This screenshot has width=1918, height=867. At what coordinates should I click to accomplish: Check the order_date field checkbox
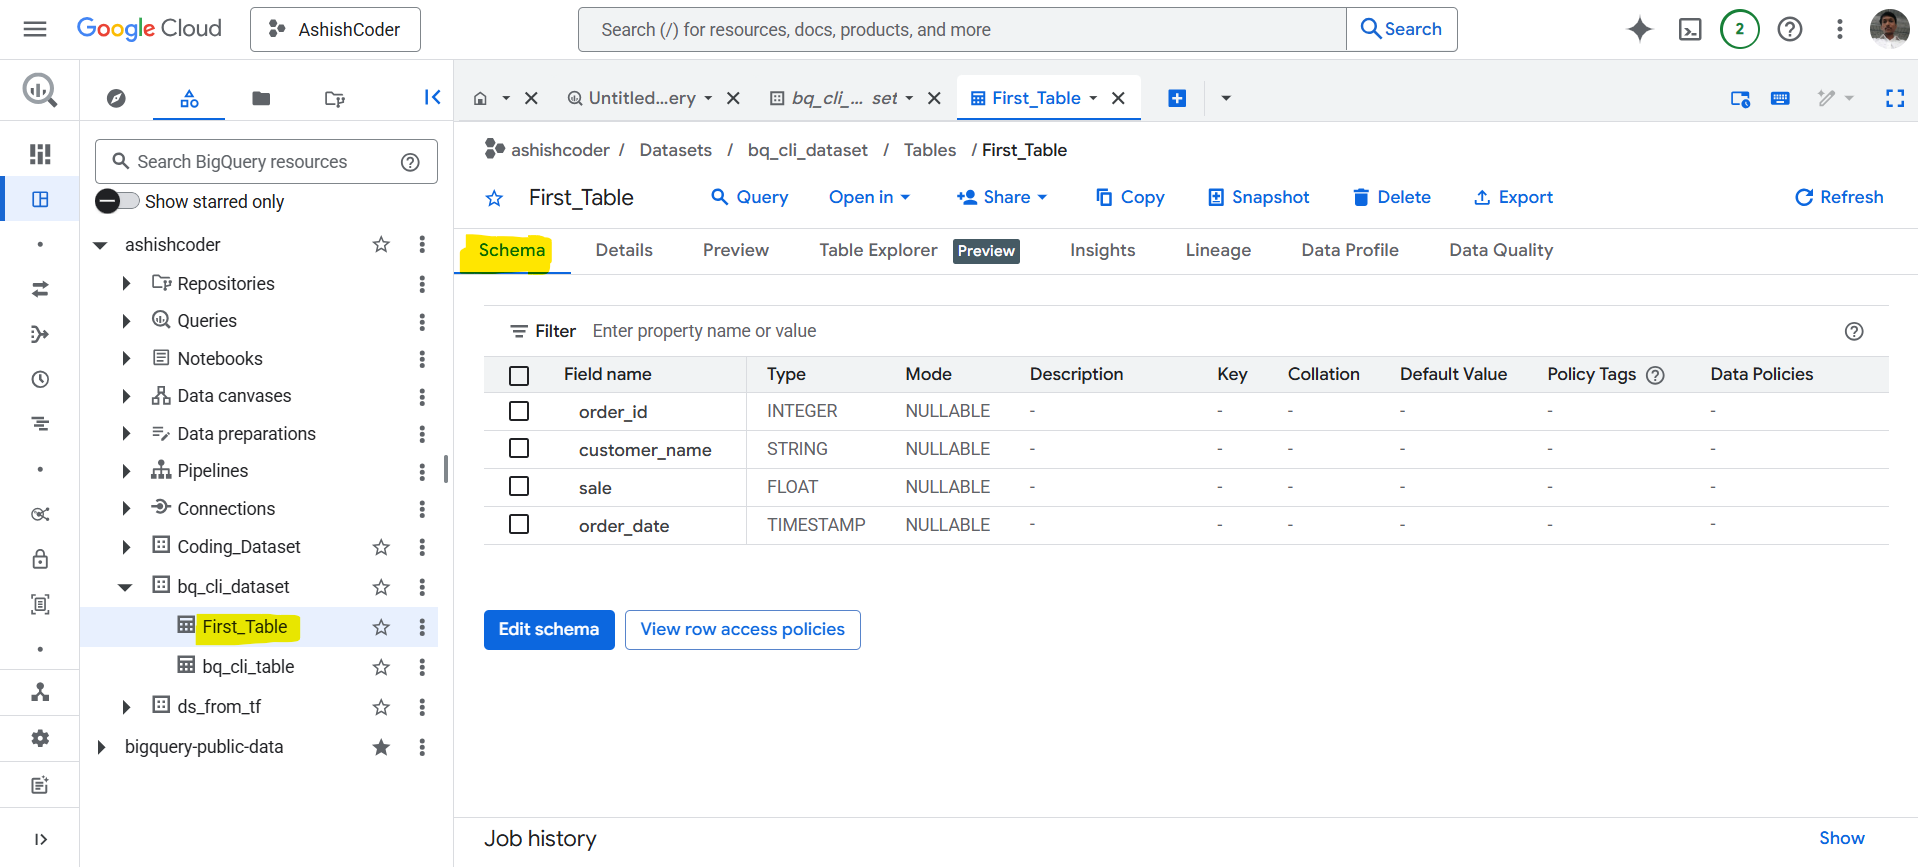(519, 524)
